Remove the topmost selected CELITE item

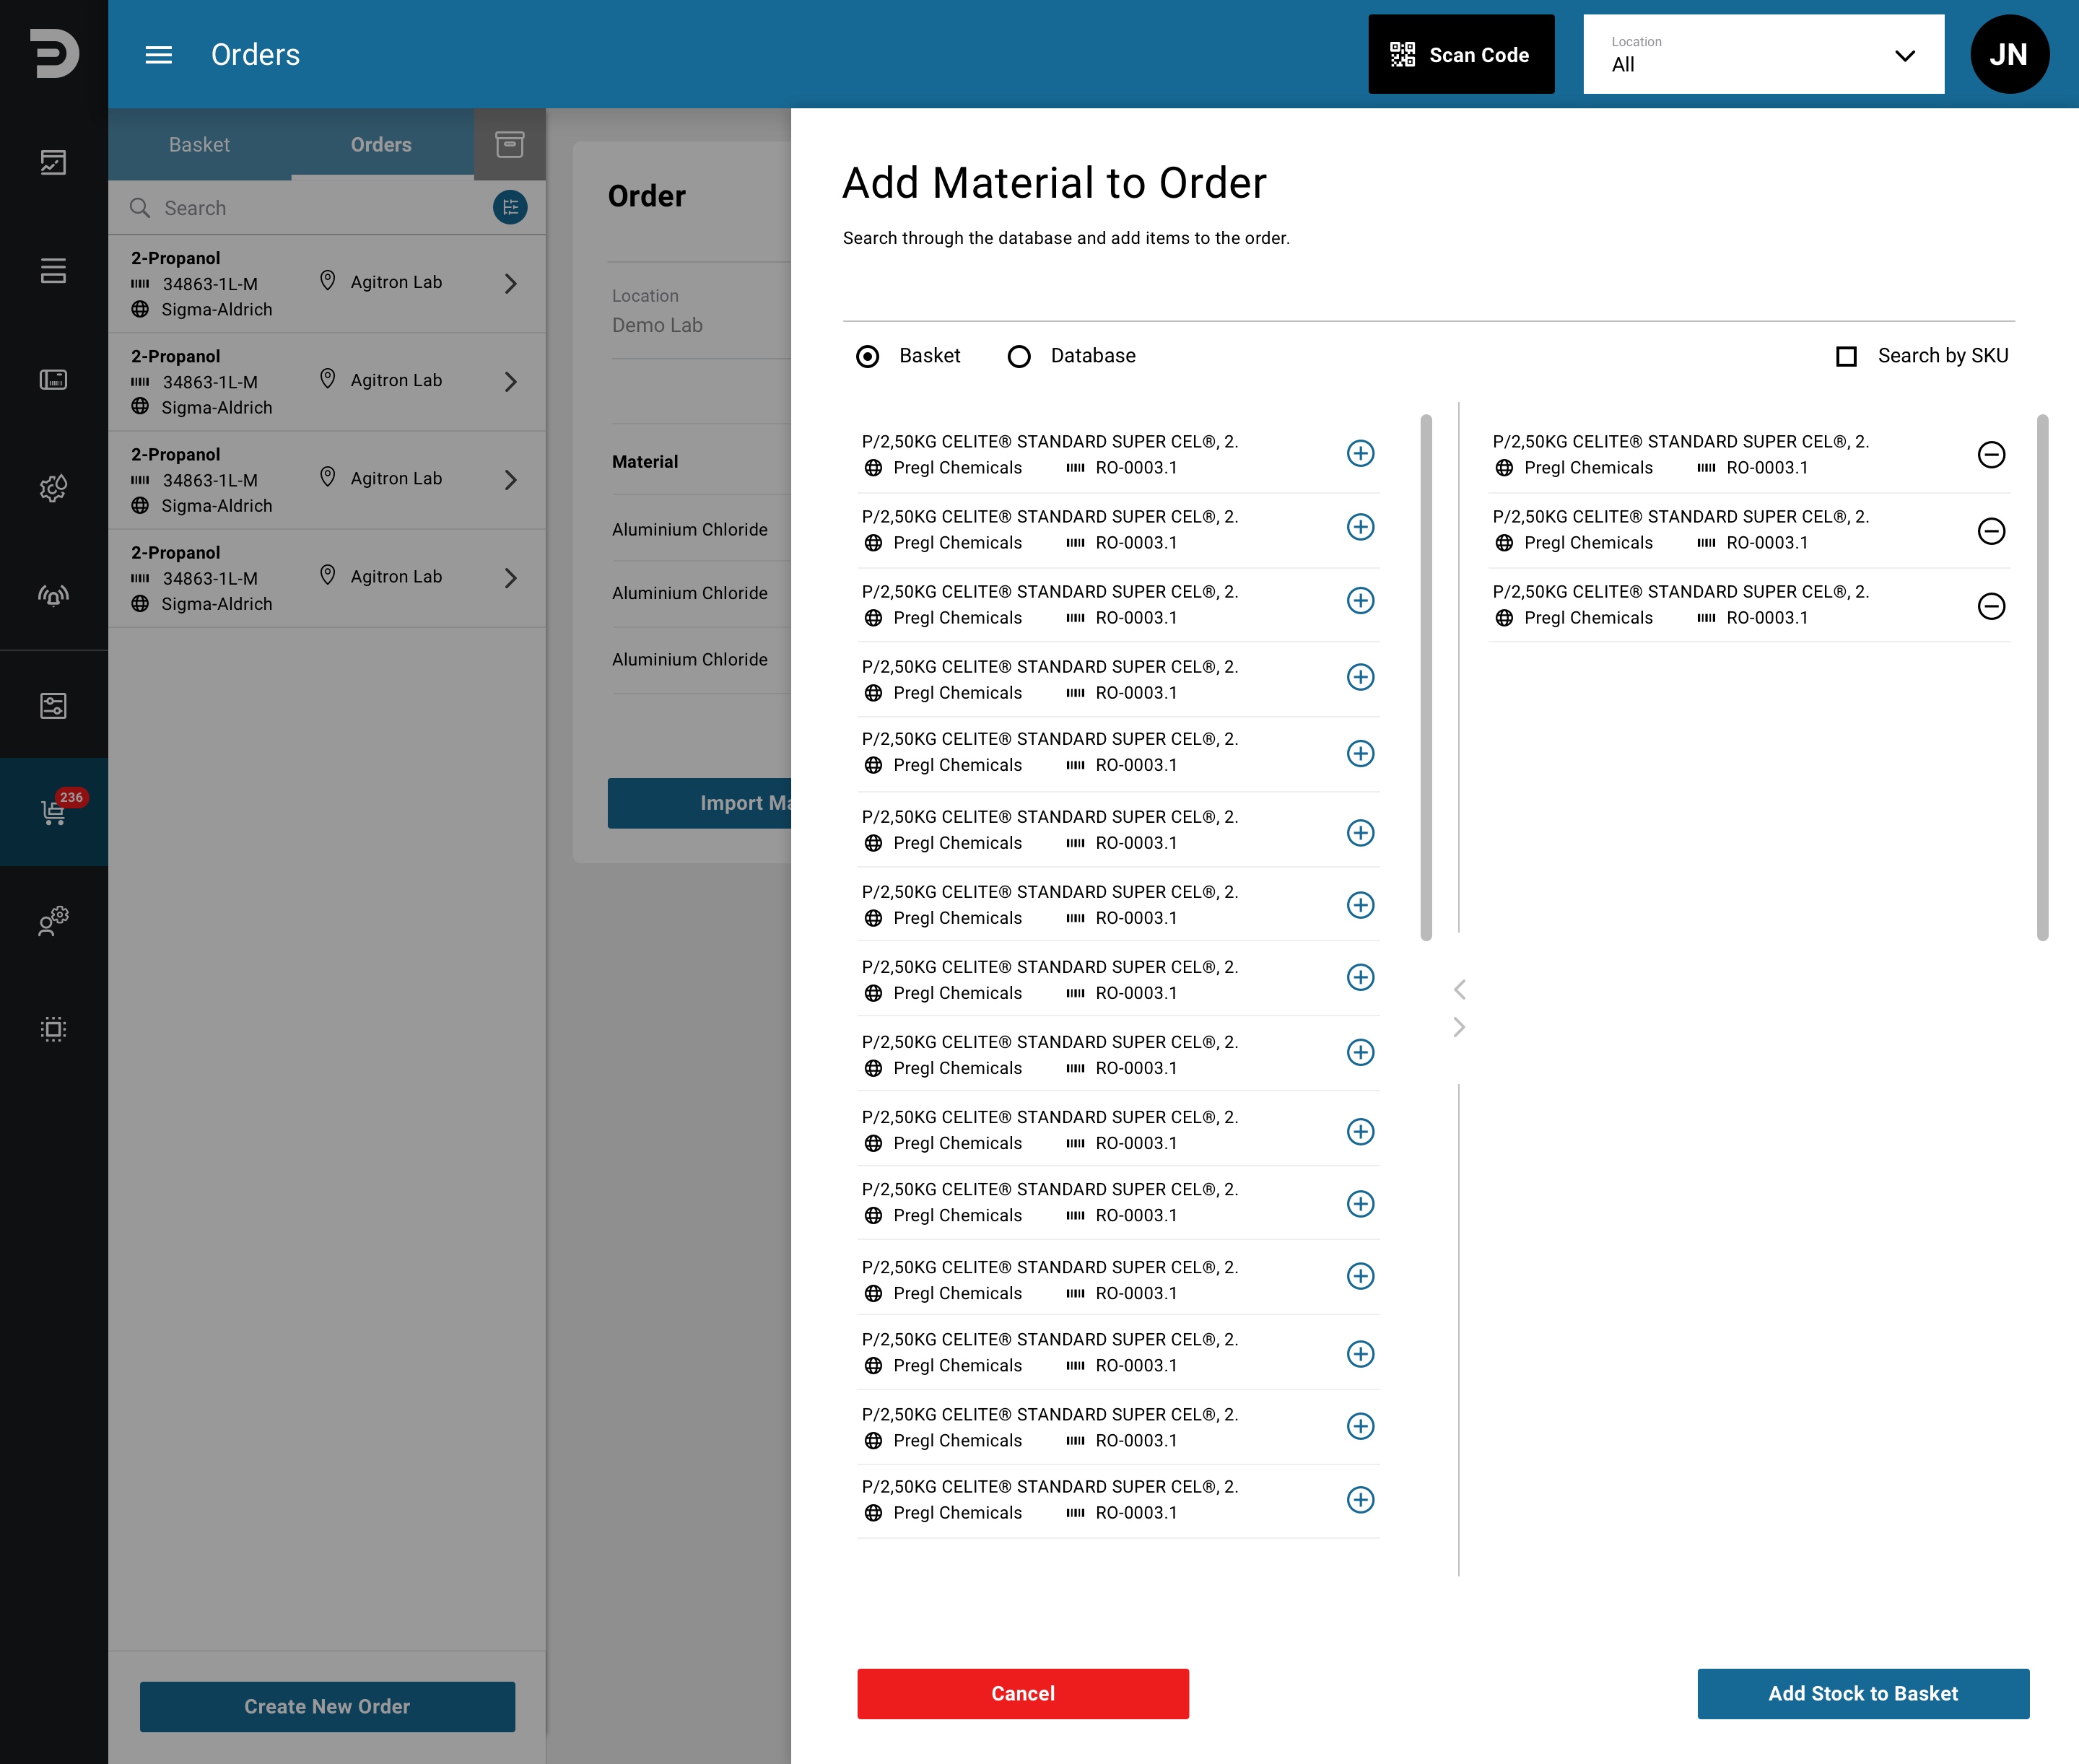(1991, 455)
